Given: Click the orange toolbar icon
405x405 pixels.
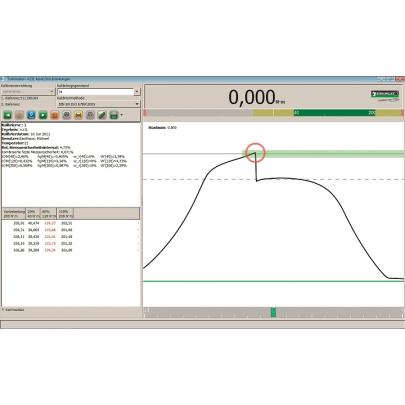Looking at the screenshot, I should click(55, 115).
